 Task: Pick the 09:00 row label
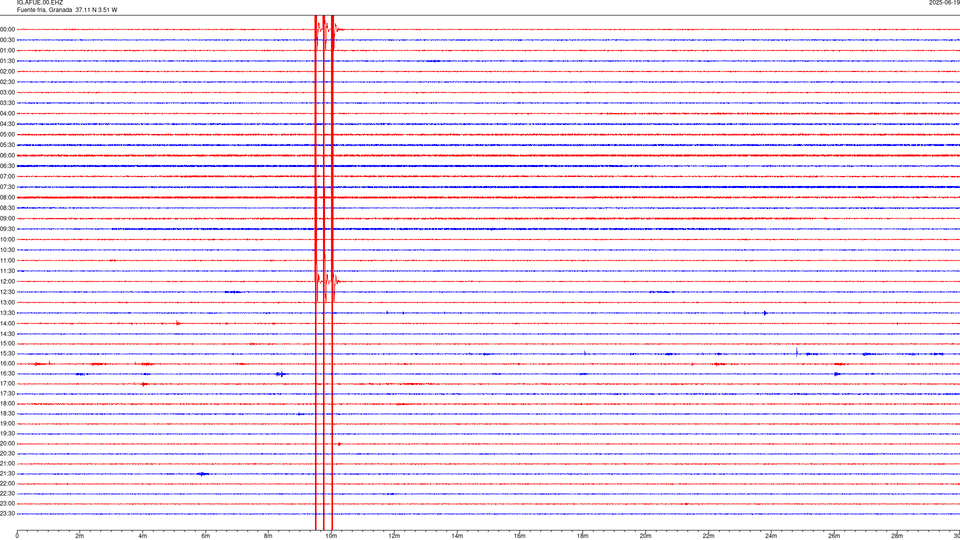point(7,219)
